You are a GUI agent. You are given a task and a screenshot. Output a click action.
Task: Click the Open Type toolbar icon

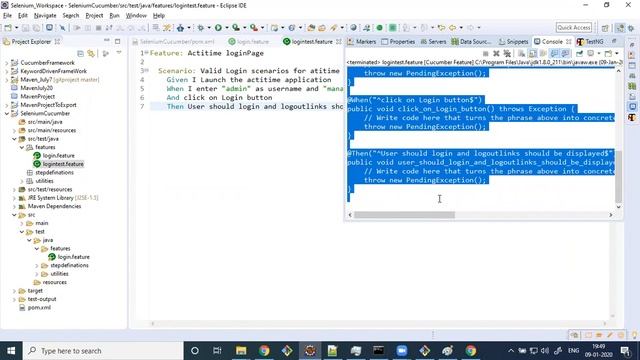(311, 28)
